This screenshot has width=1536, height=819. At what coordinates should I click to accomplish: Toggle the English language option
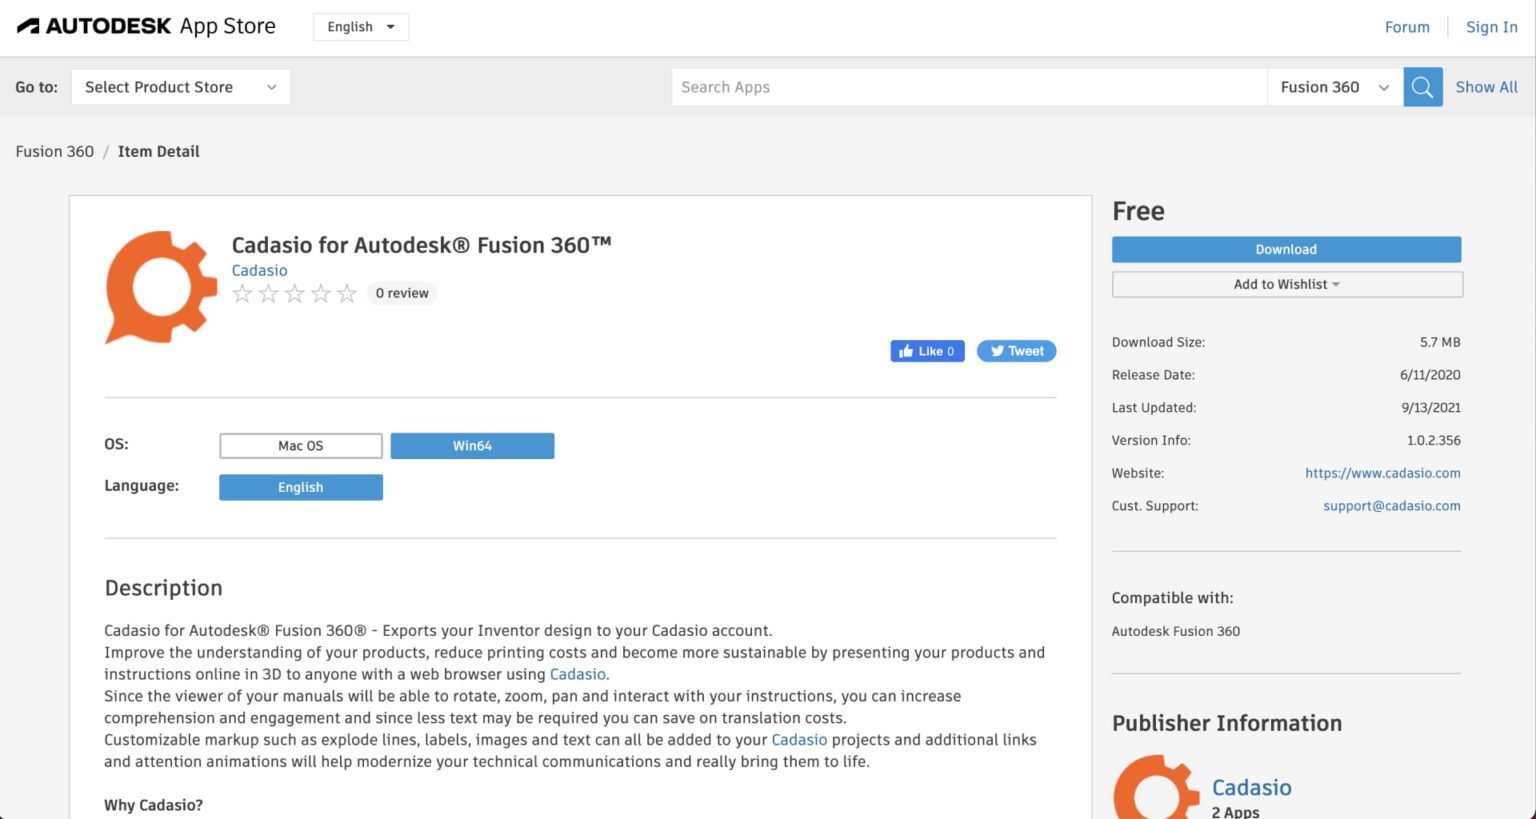[x=300, y=487]
